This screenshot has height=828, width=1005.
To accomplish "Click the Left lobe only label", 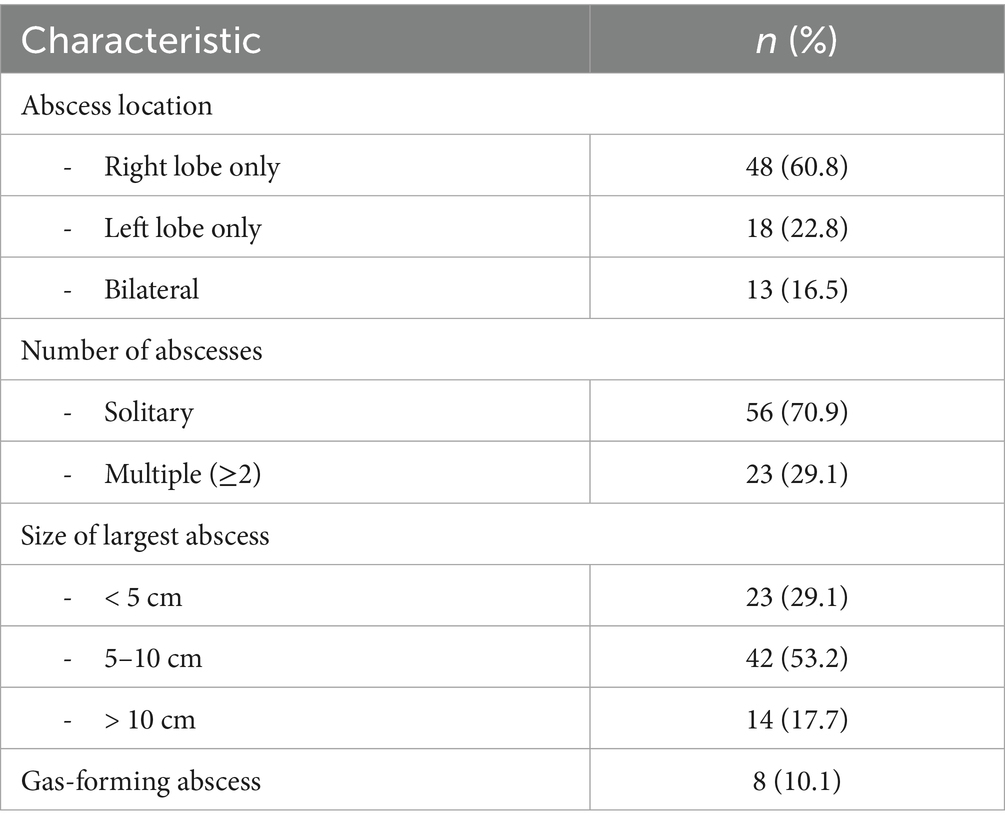I will [182, 228].
